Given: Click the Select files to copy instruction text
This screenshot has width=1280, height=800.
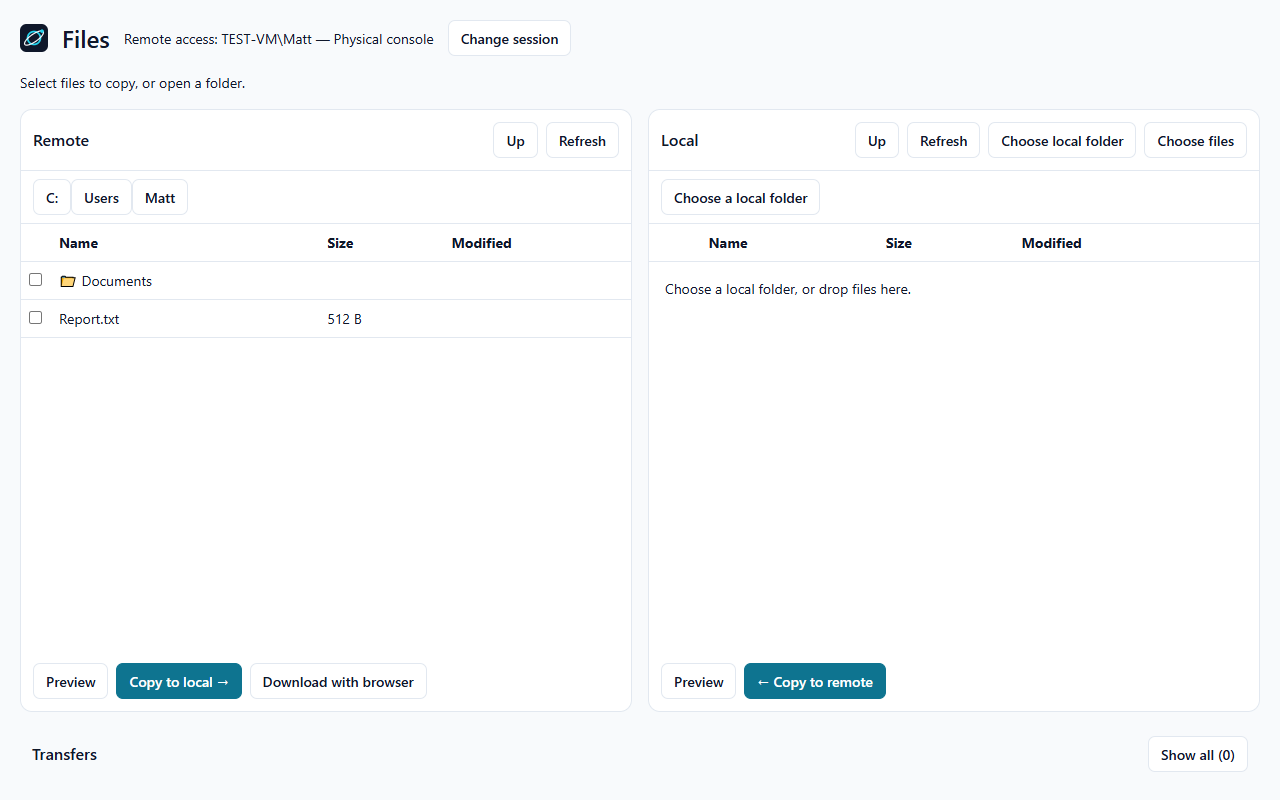Looking at the screenshot, I should point(133,83).
